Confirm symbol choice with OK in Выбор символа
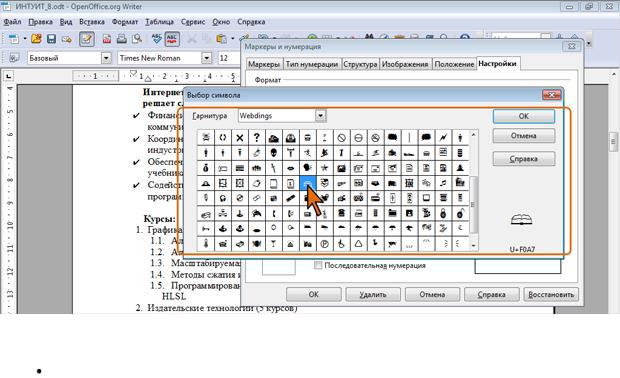This screenshot has width=620, height=378. (x=524, y=116)
